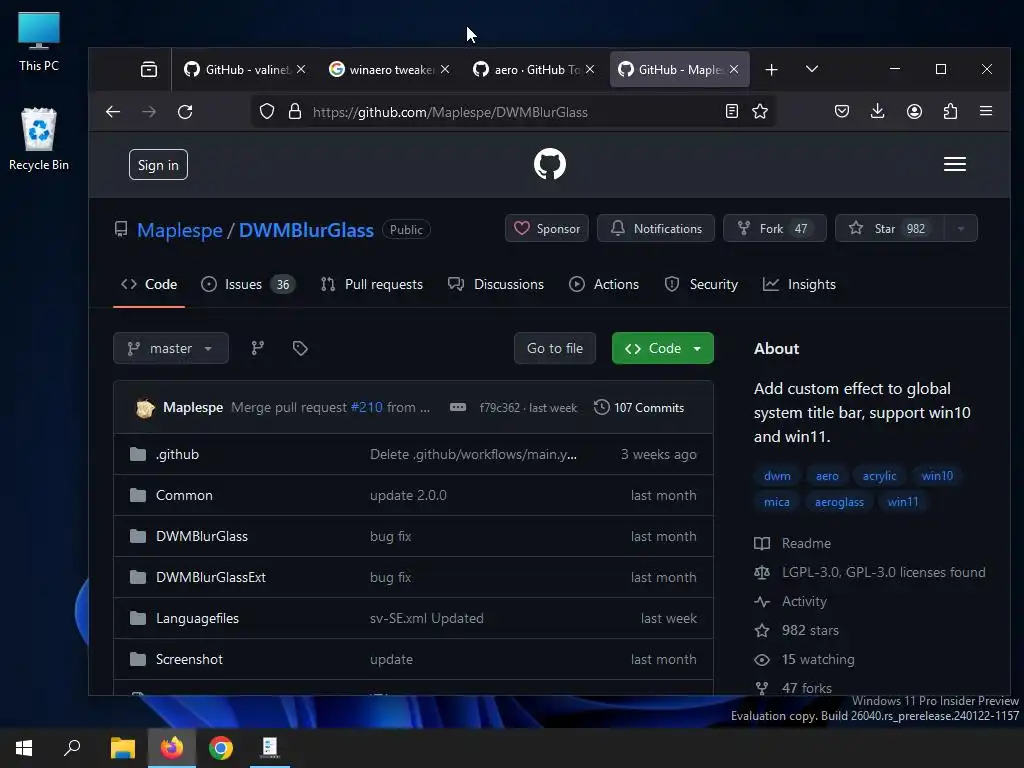Open Pocket save icon in toolbar
The width and height of the screenshot is (1024, 768).
tap(842, 112)
